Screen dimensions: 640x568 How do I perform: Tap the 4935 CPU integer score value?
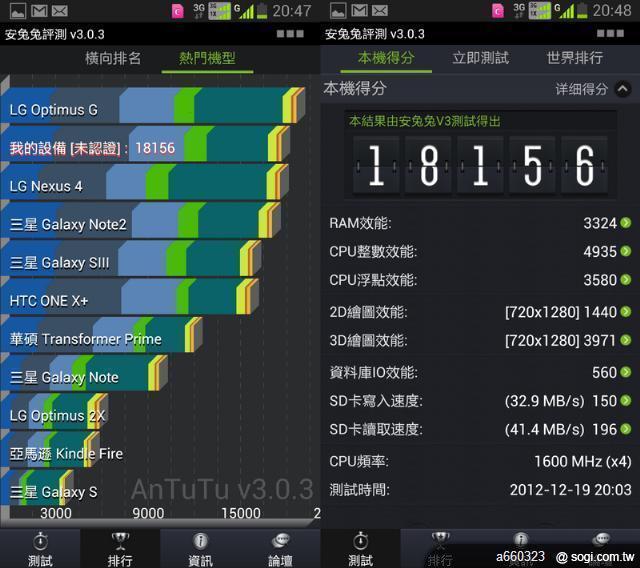click(x=600, y=251)
